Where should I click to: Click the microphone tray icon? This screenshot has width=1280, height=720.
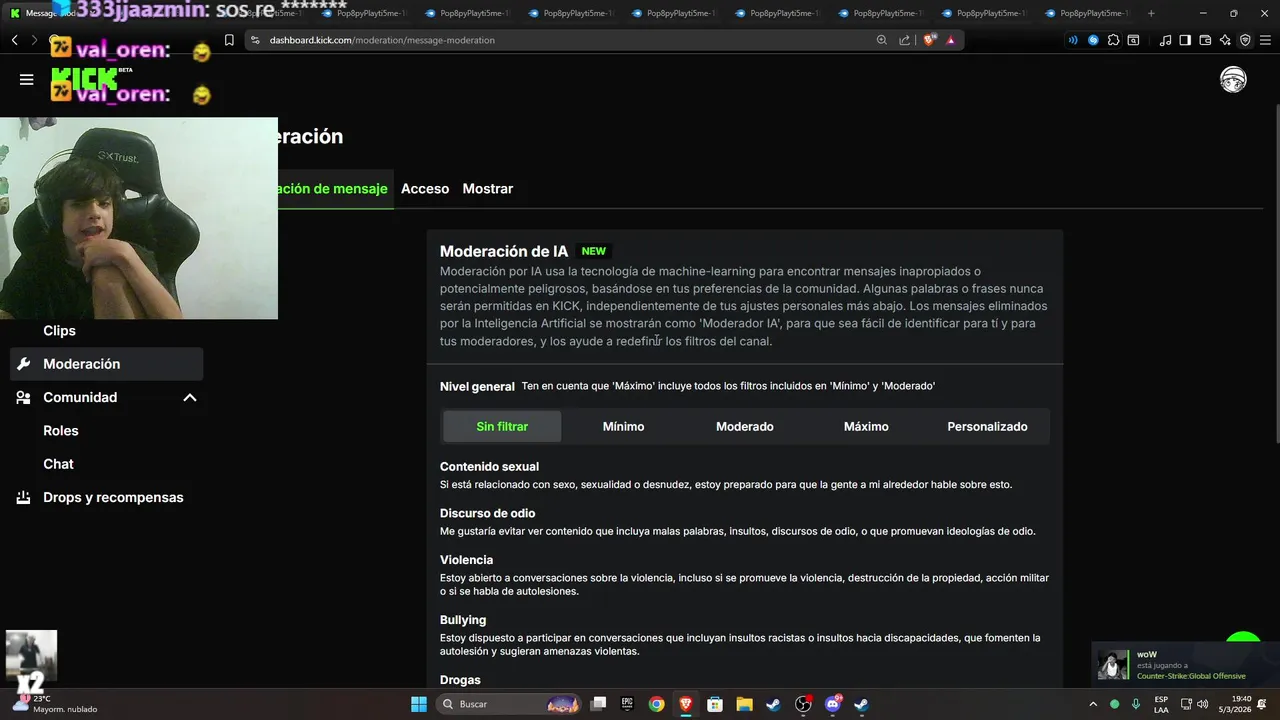(x=1135, y=704)
